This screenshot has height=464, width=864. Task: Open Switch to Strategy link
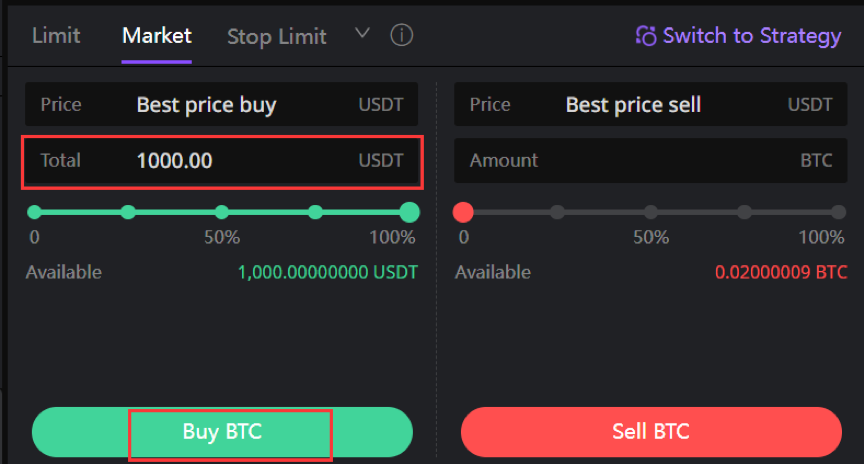tap(738, 36)
